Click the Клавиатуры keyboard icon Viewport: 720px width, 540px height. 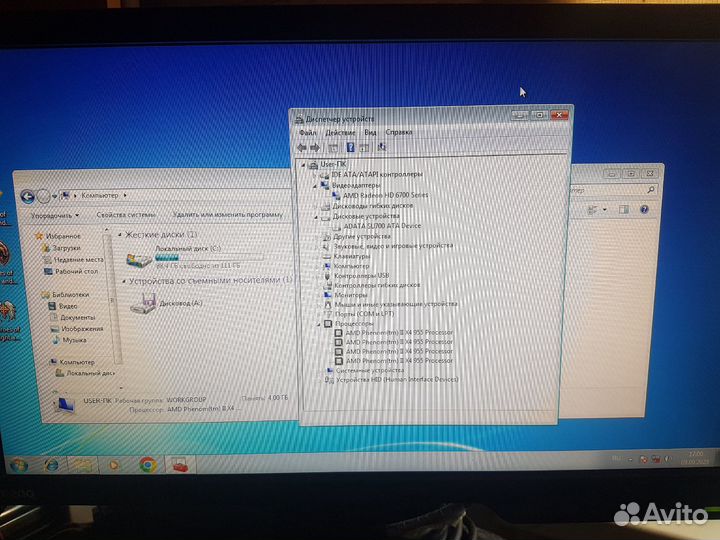click(326, 257)
